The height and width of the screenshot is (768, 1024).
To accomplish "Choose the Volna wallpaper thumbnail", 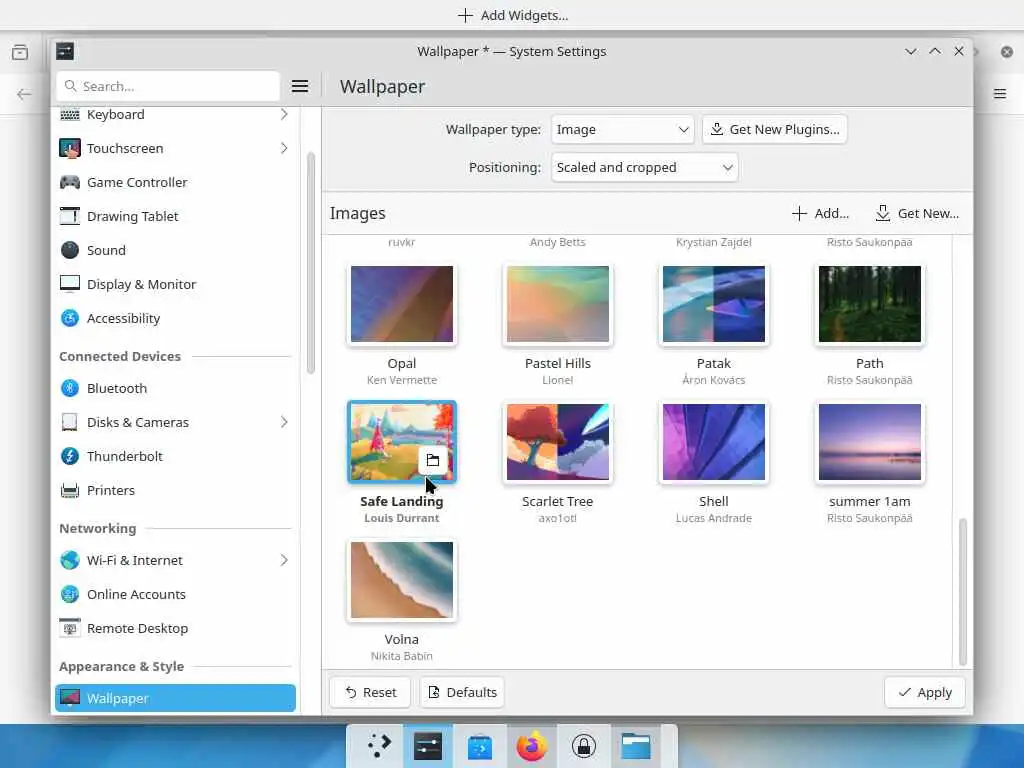I will pos(402,580).
